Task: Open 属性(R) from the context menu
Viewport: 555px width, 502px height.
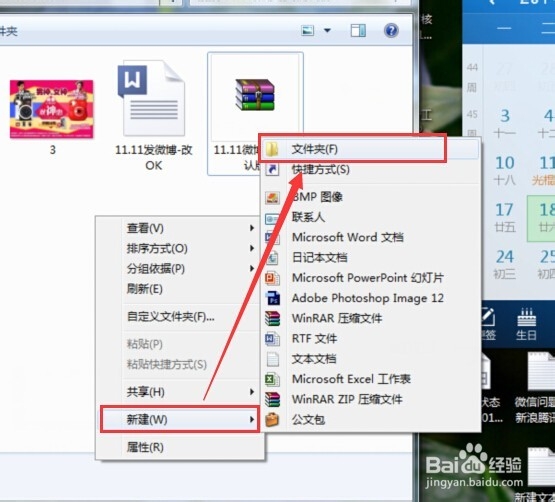Action: (x=180, y=447)
